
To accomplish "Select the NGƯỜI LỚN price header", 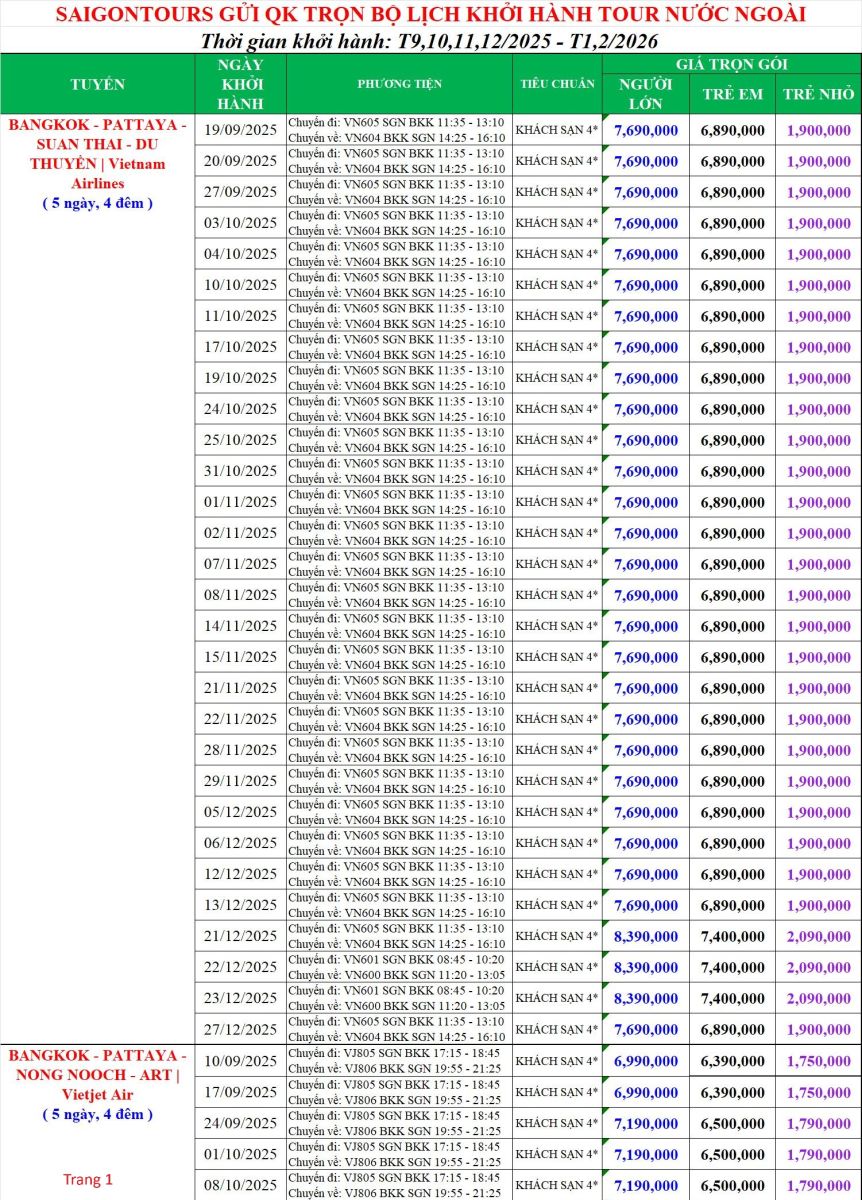I will pos(645,93).
